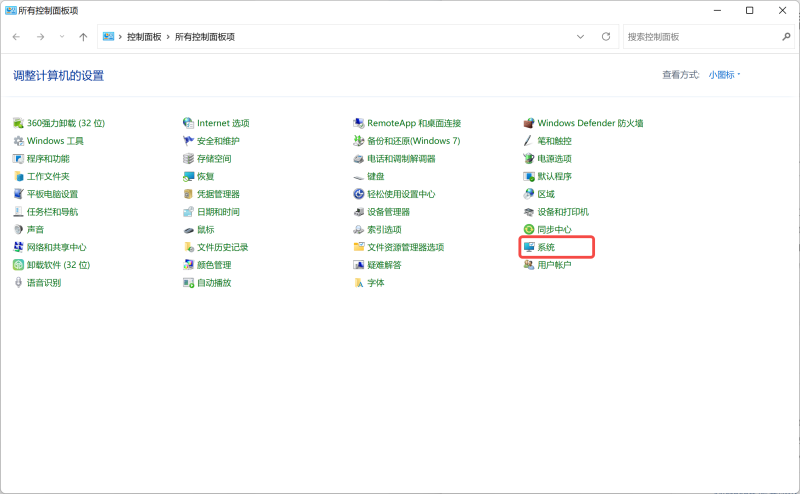Open the 默认程序 link
800x494 pixels.
[x=554, y=177]
